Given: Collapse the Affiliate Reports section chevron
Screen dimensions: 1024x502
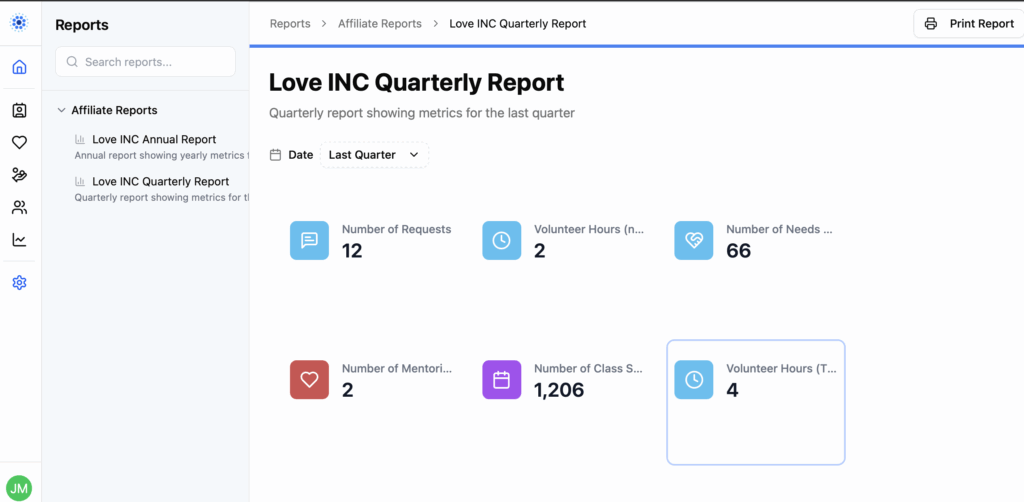Looking at the screenshot, I should click(61, 110).
